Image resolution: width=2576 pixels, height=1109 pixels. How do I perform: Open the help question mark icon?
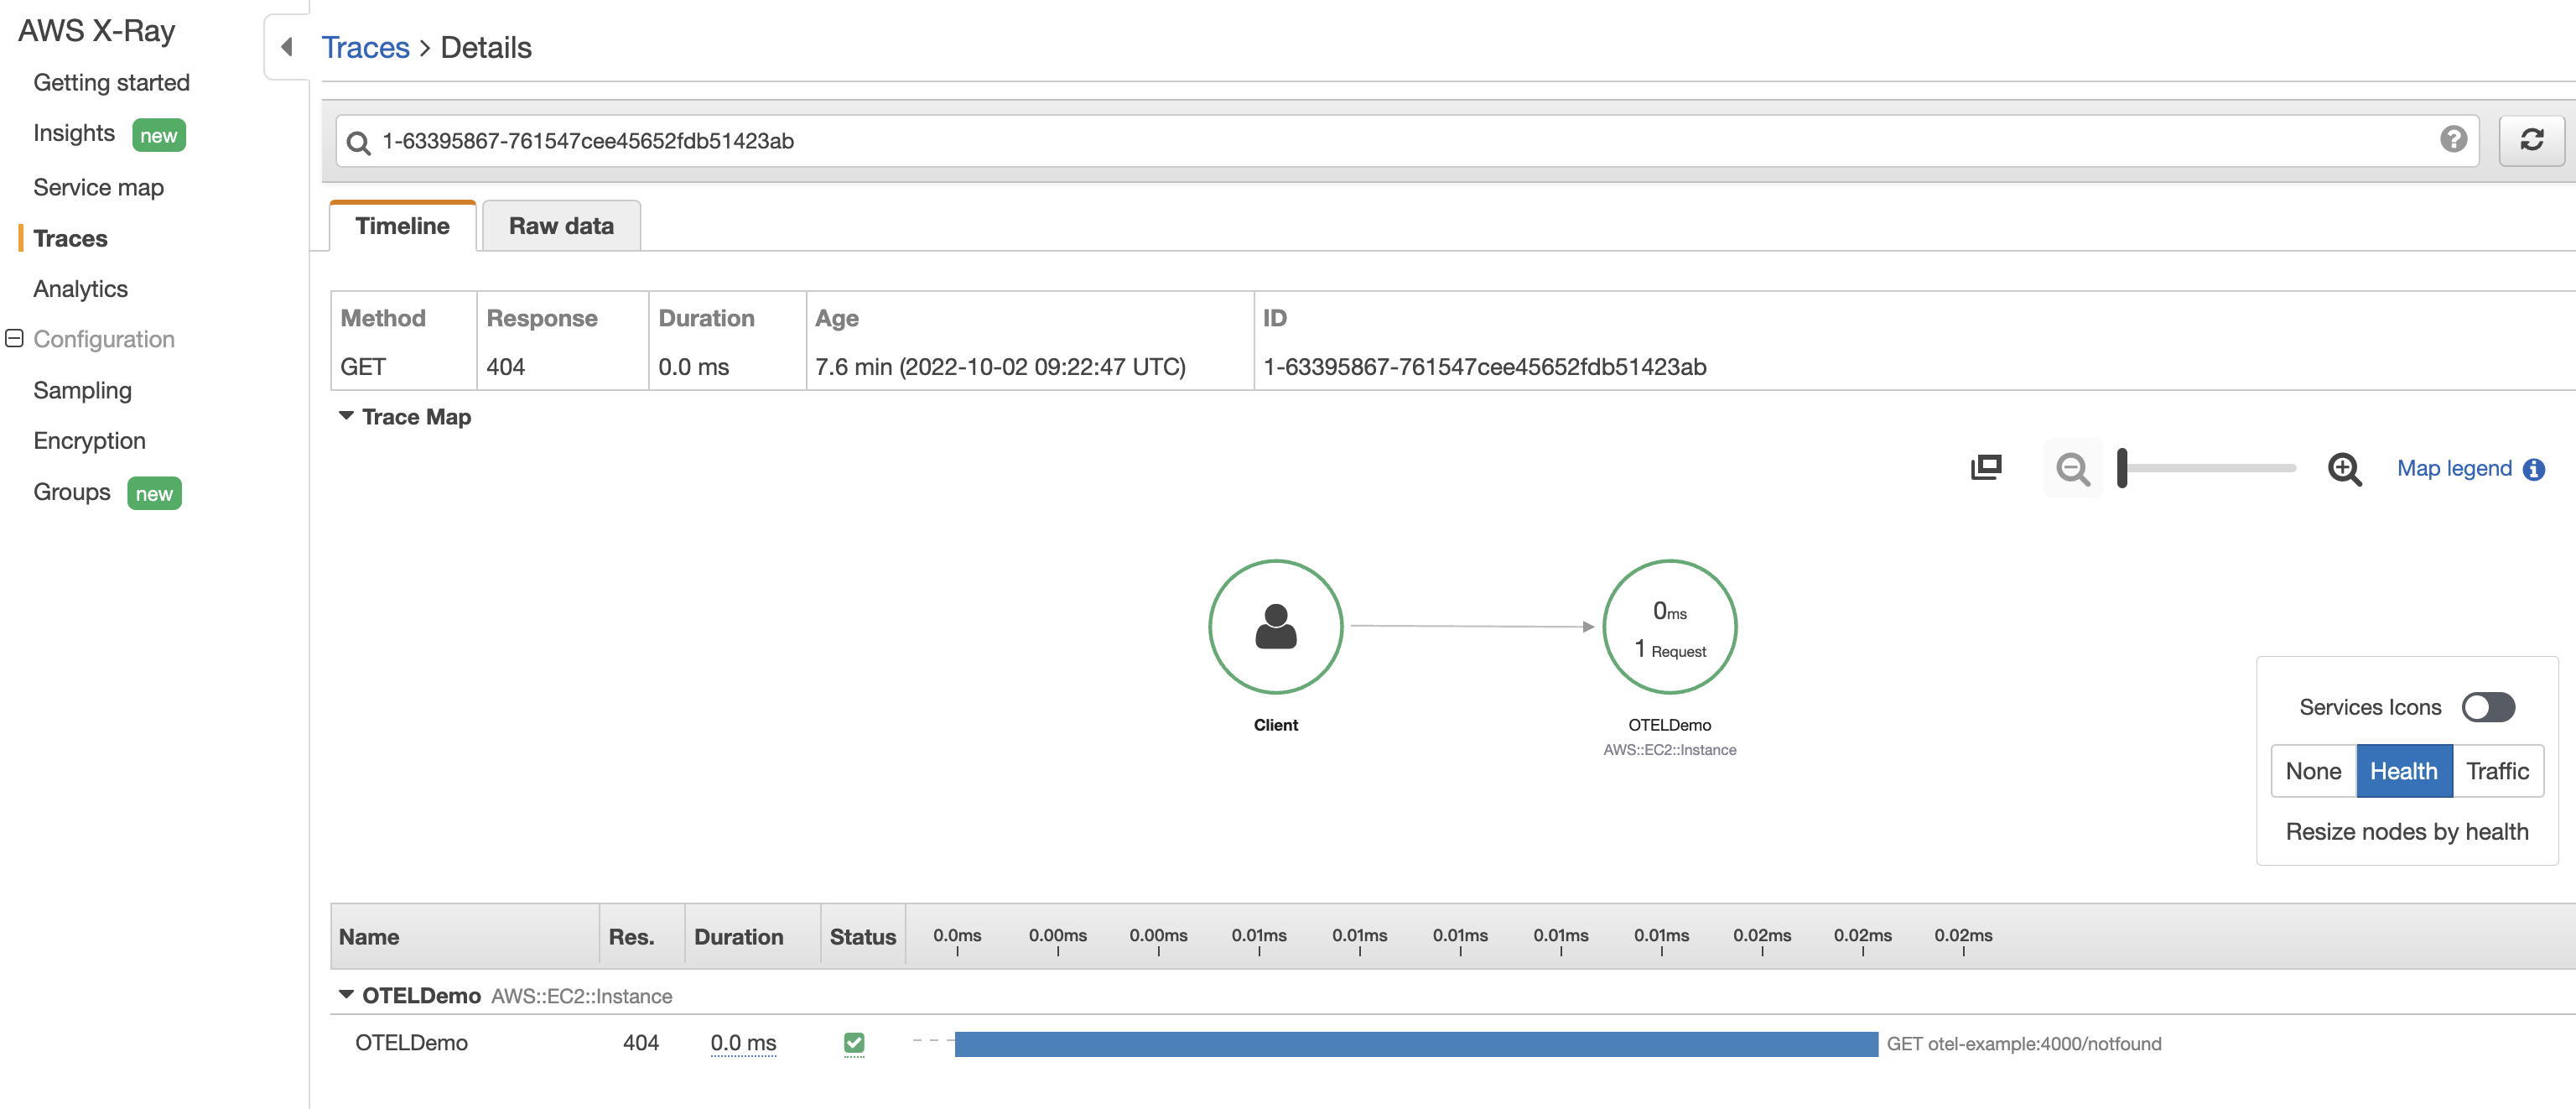pos(2453,139)
